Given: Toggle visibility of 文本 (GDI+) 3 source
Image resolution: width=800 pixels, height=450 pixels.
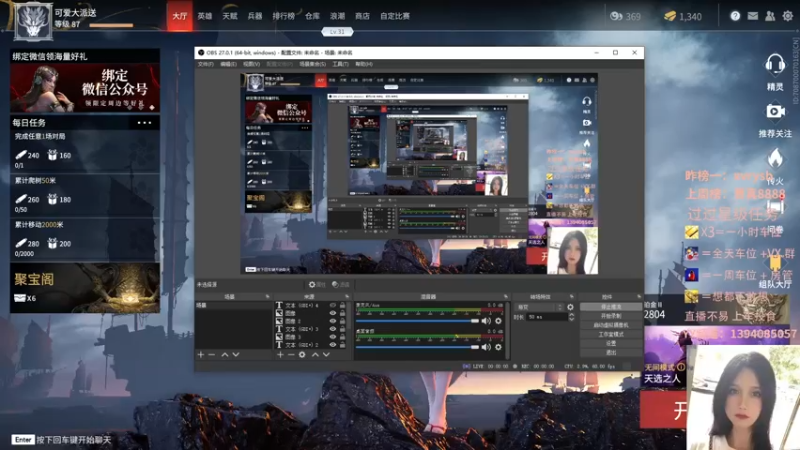Looking at the screenshot, I should tap(333, 329).
